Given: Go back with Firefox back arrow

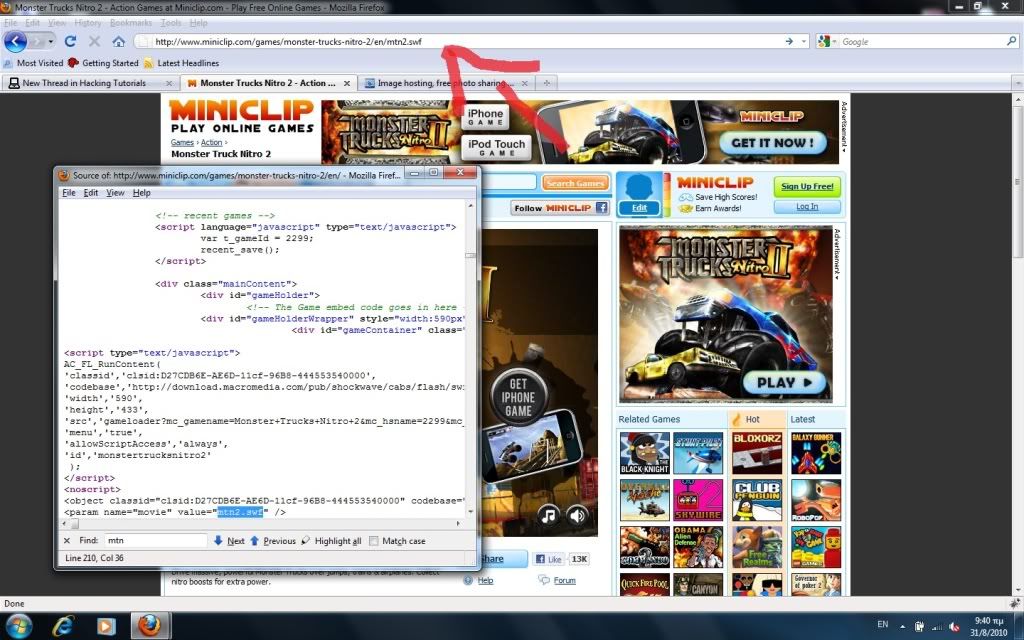Looking at the screenshot, I should (15, 41).
